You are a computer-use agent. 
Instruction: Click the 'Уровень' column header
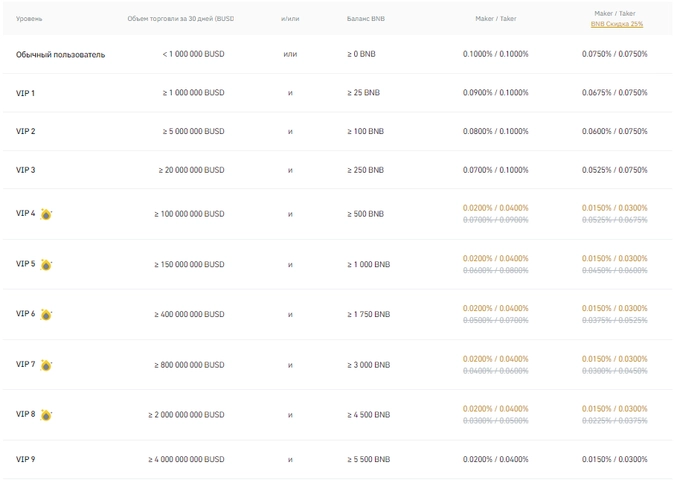pos(29,18)
